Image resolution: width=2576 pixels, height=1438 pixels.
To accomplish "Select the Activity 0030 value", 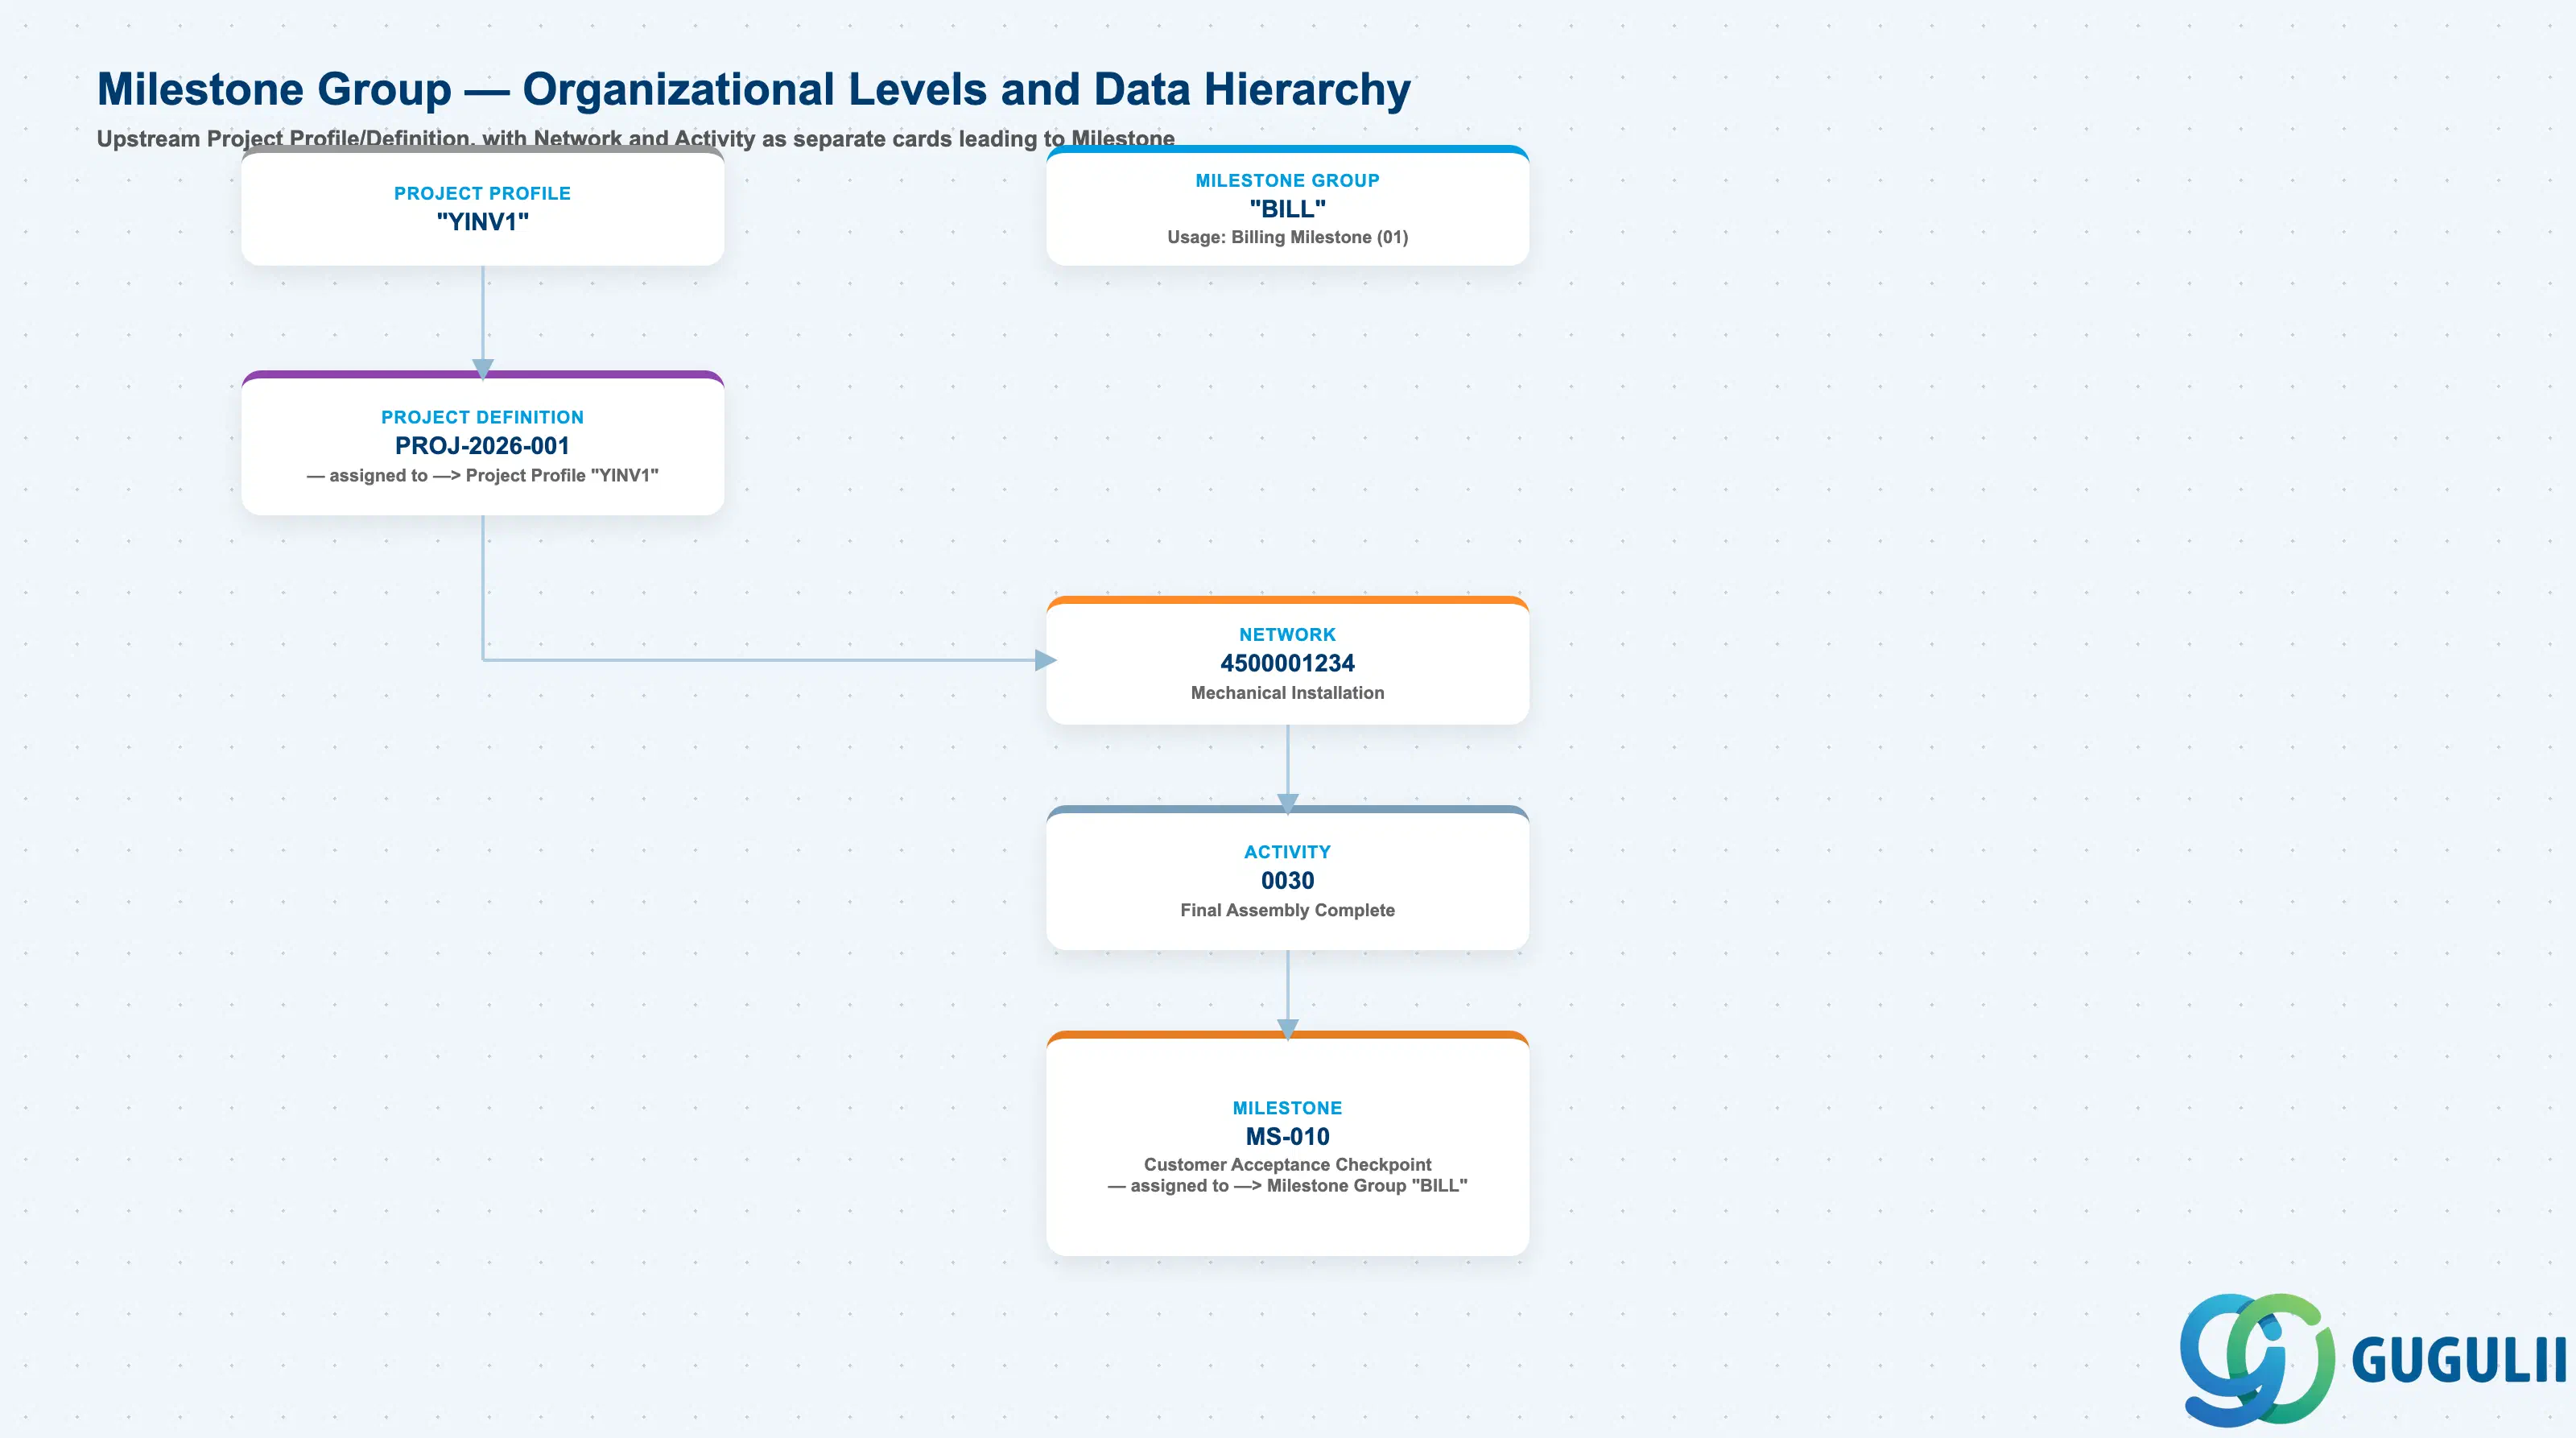I will pos(1287,881).
